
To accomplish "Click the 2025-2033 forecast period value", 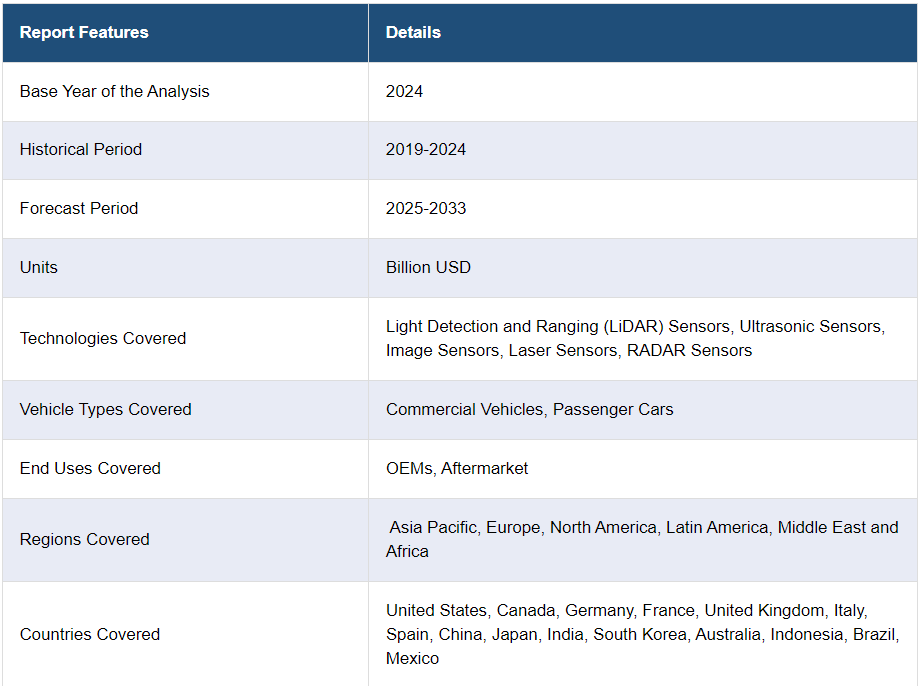I will coord(426,208).
